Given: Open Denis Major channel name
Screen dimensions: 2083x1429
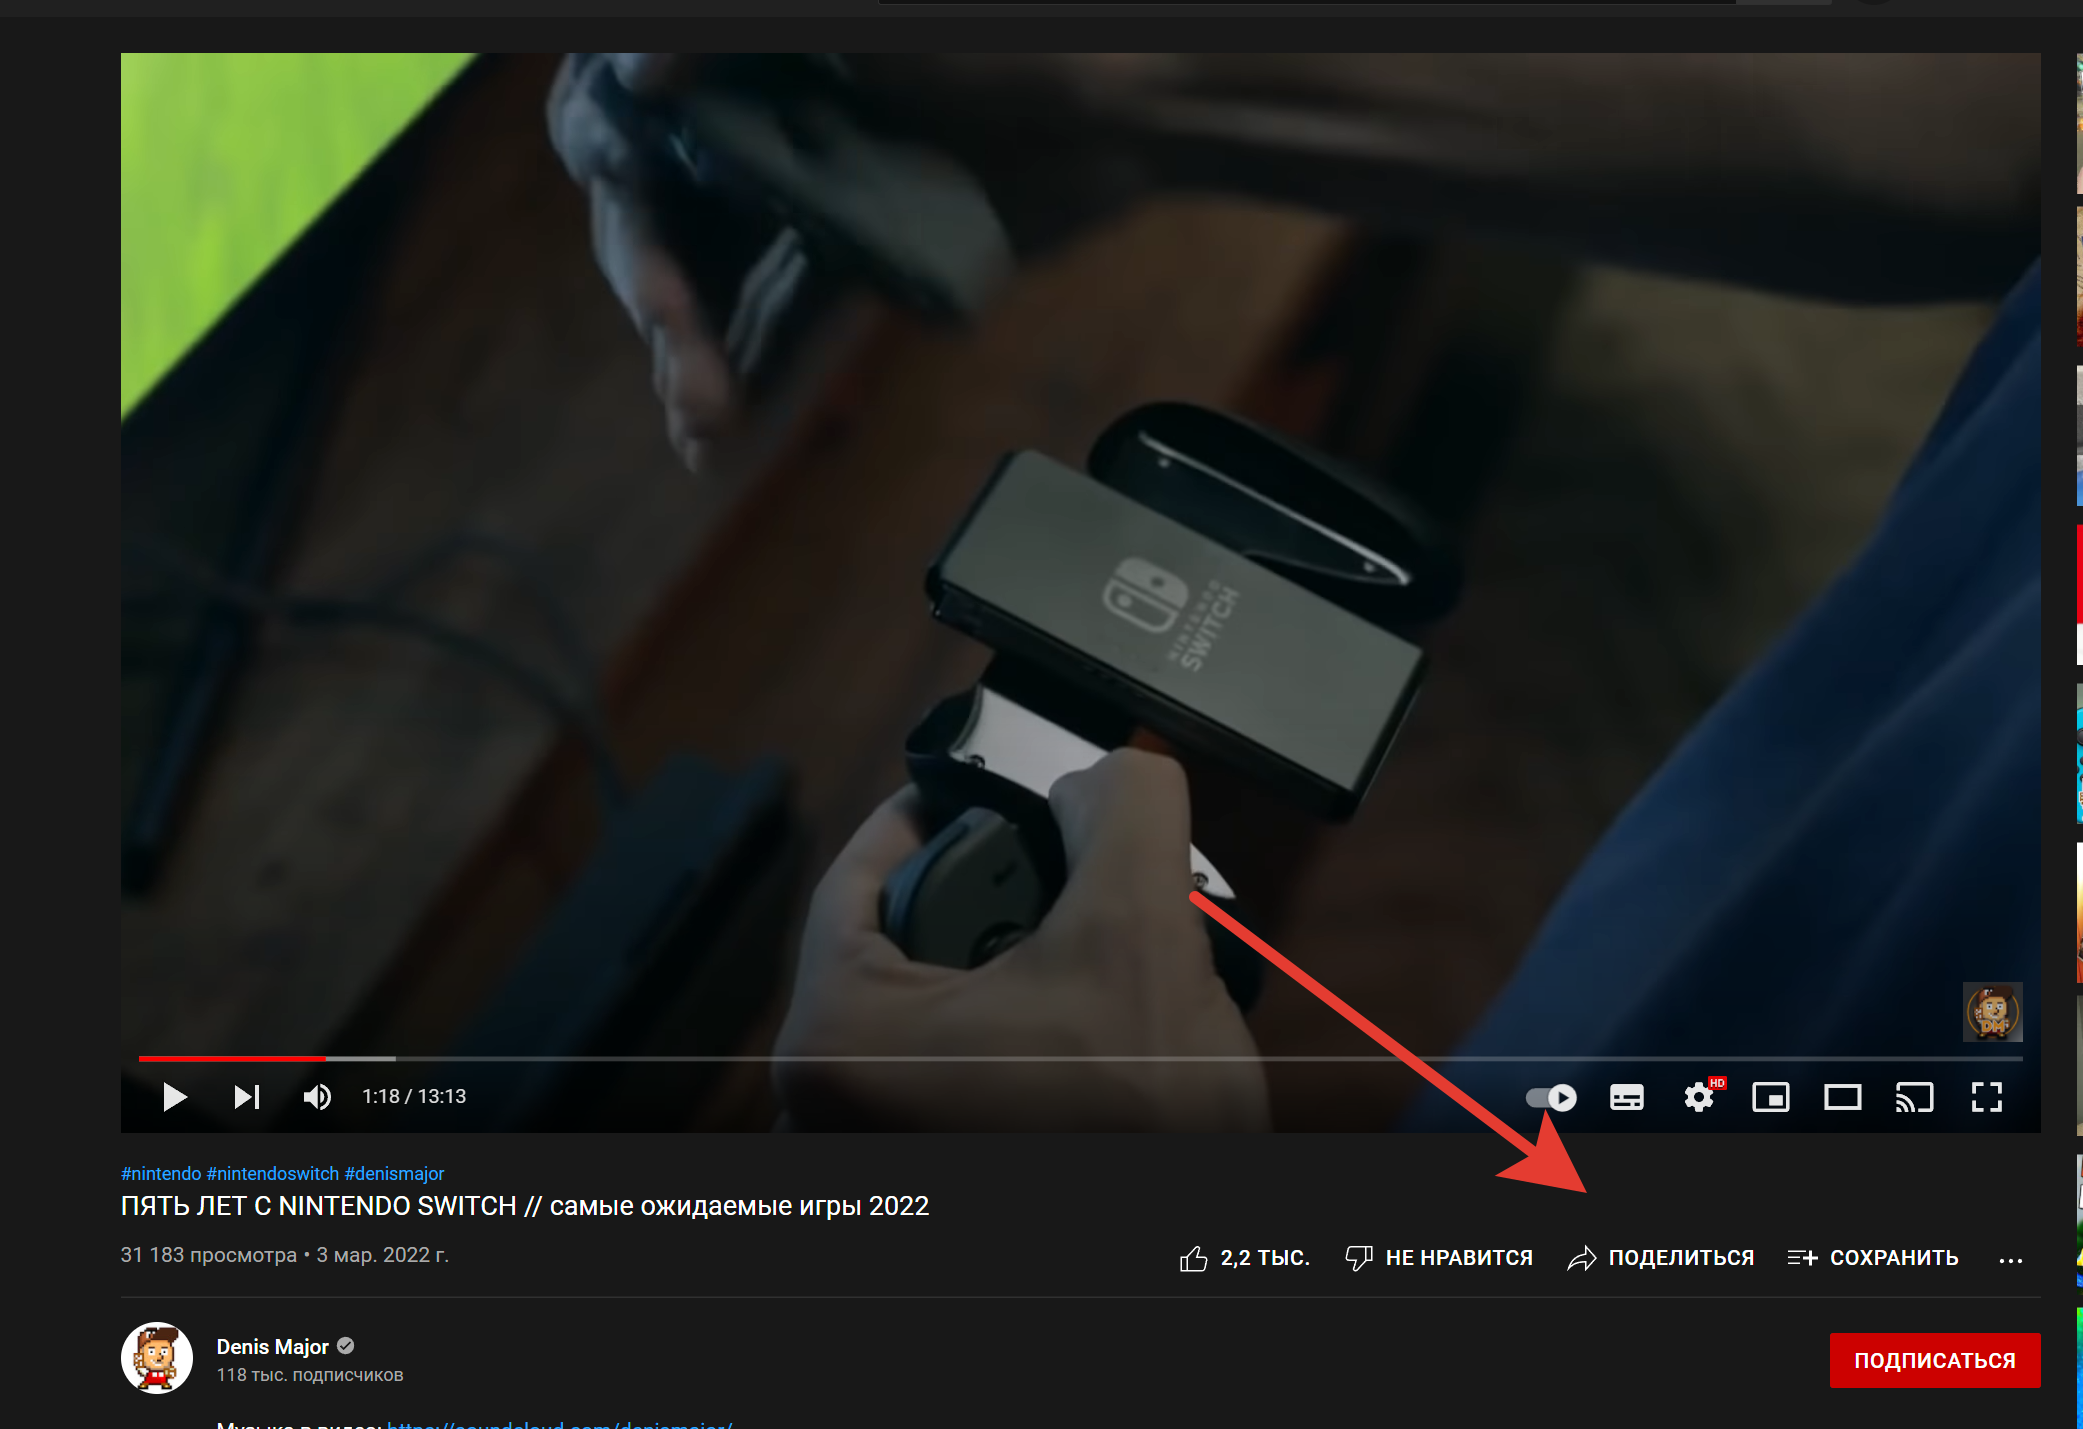Looking at the screenshot, I should point(272,1346).
